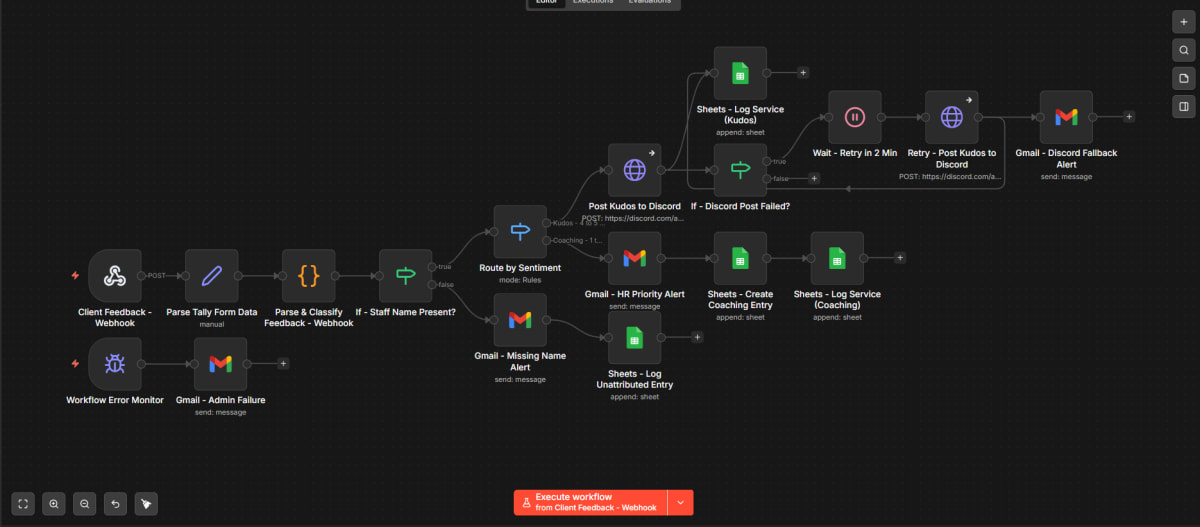Click the 'manual' subtitle under Parse Tally Form Data
The width and height of the screenshot is (1200, 527).
(x=212, y=324)
